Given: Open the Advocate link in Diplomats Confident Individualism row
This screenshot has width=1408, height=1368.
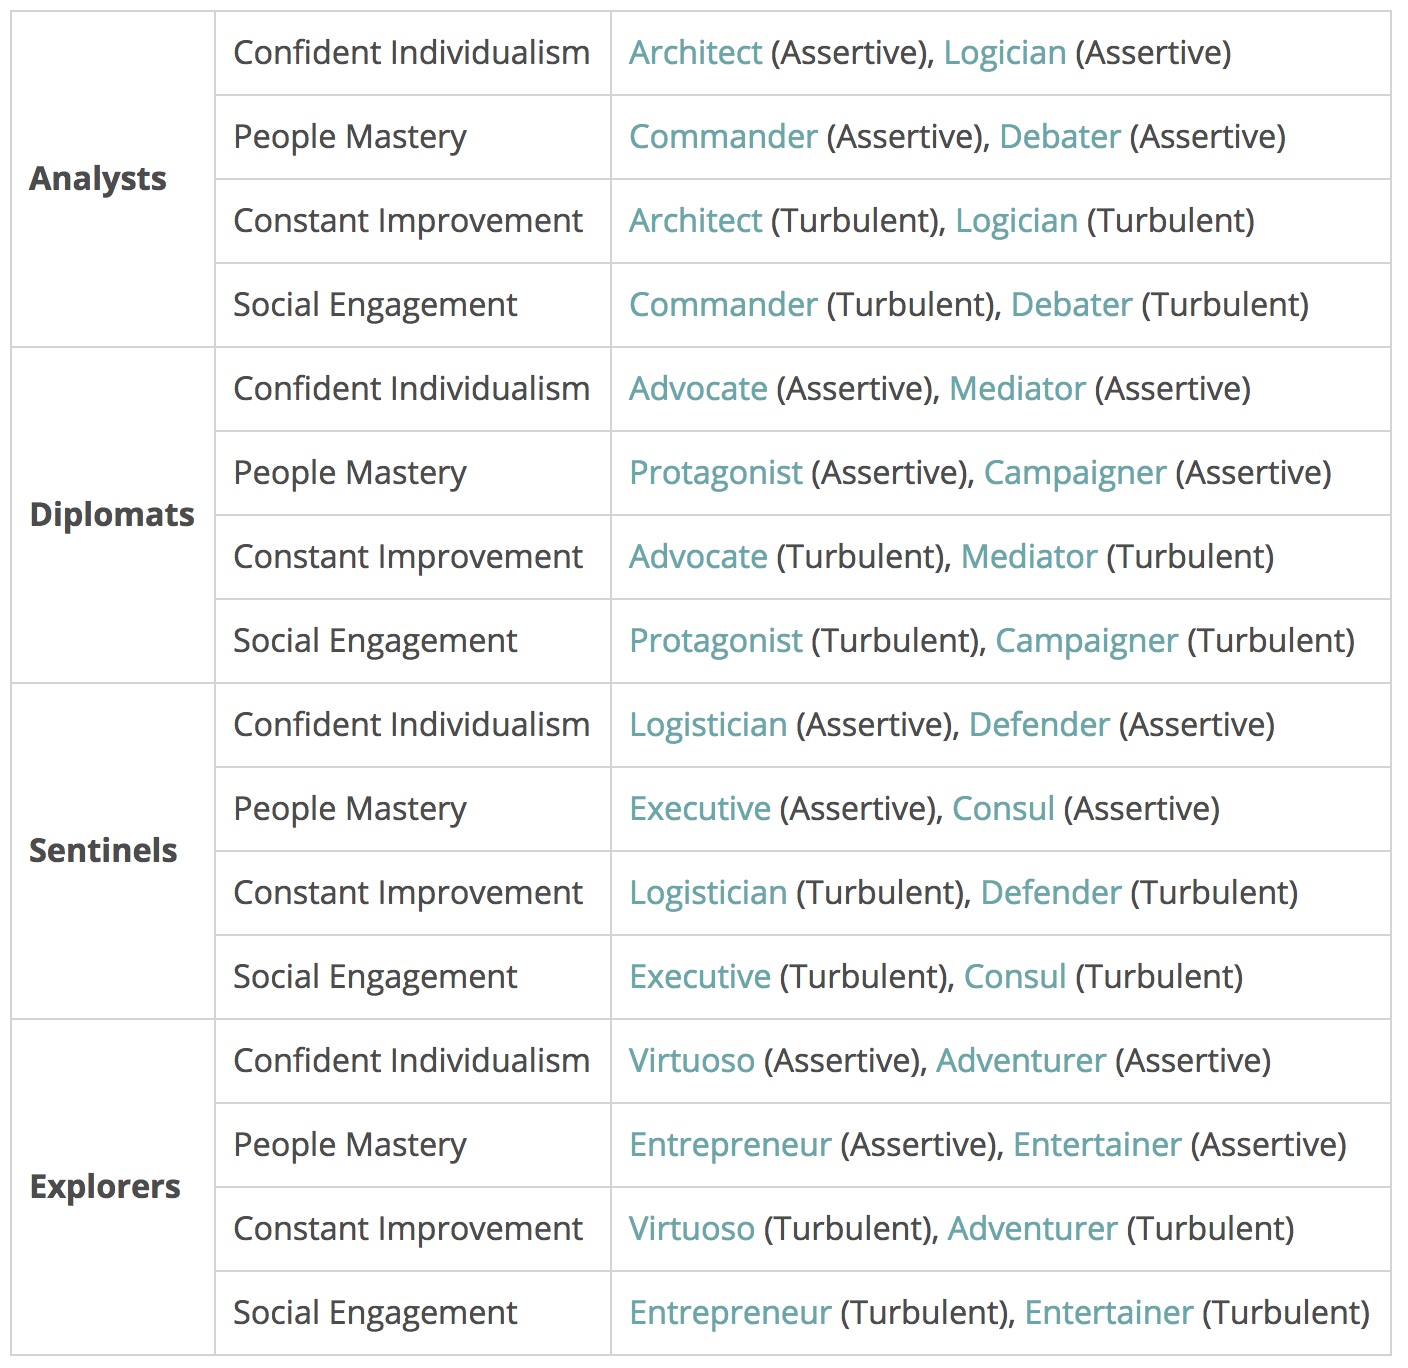Looking at the screenshot, I should (x=698, y=389).
